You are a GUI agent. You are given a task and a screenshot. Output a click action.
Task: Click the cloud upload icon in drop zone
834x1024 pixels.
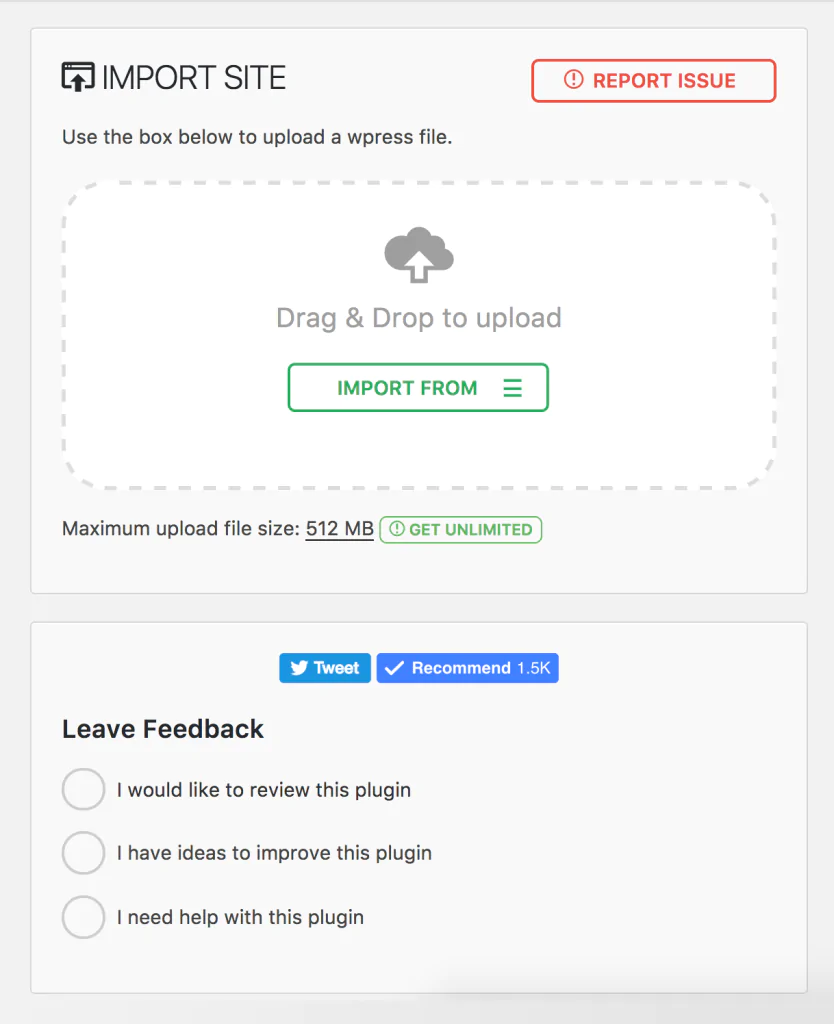tap(418, 256)
